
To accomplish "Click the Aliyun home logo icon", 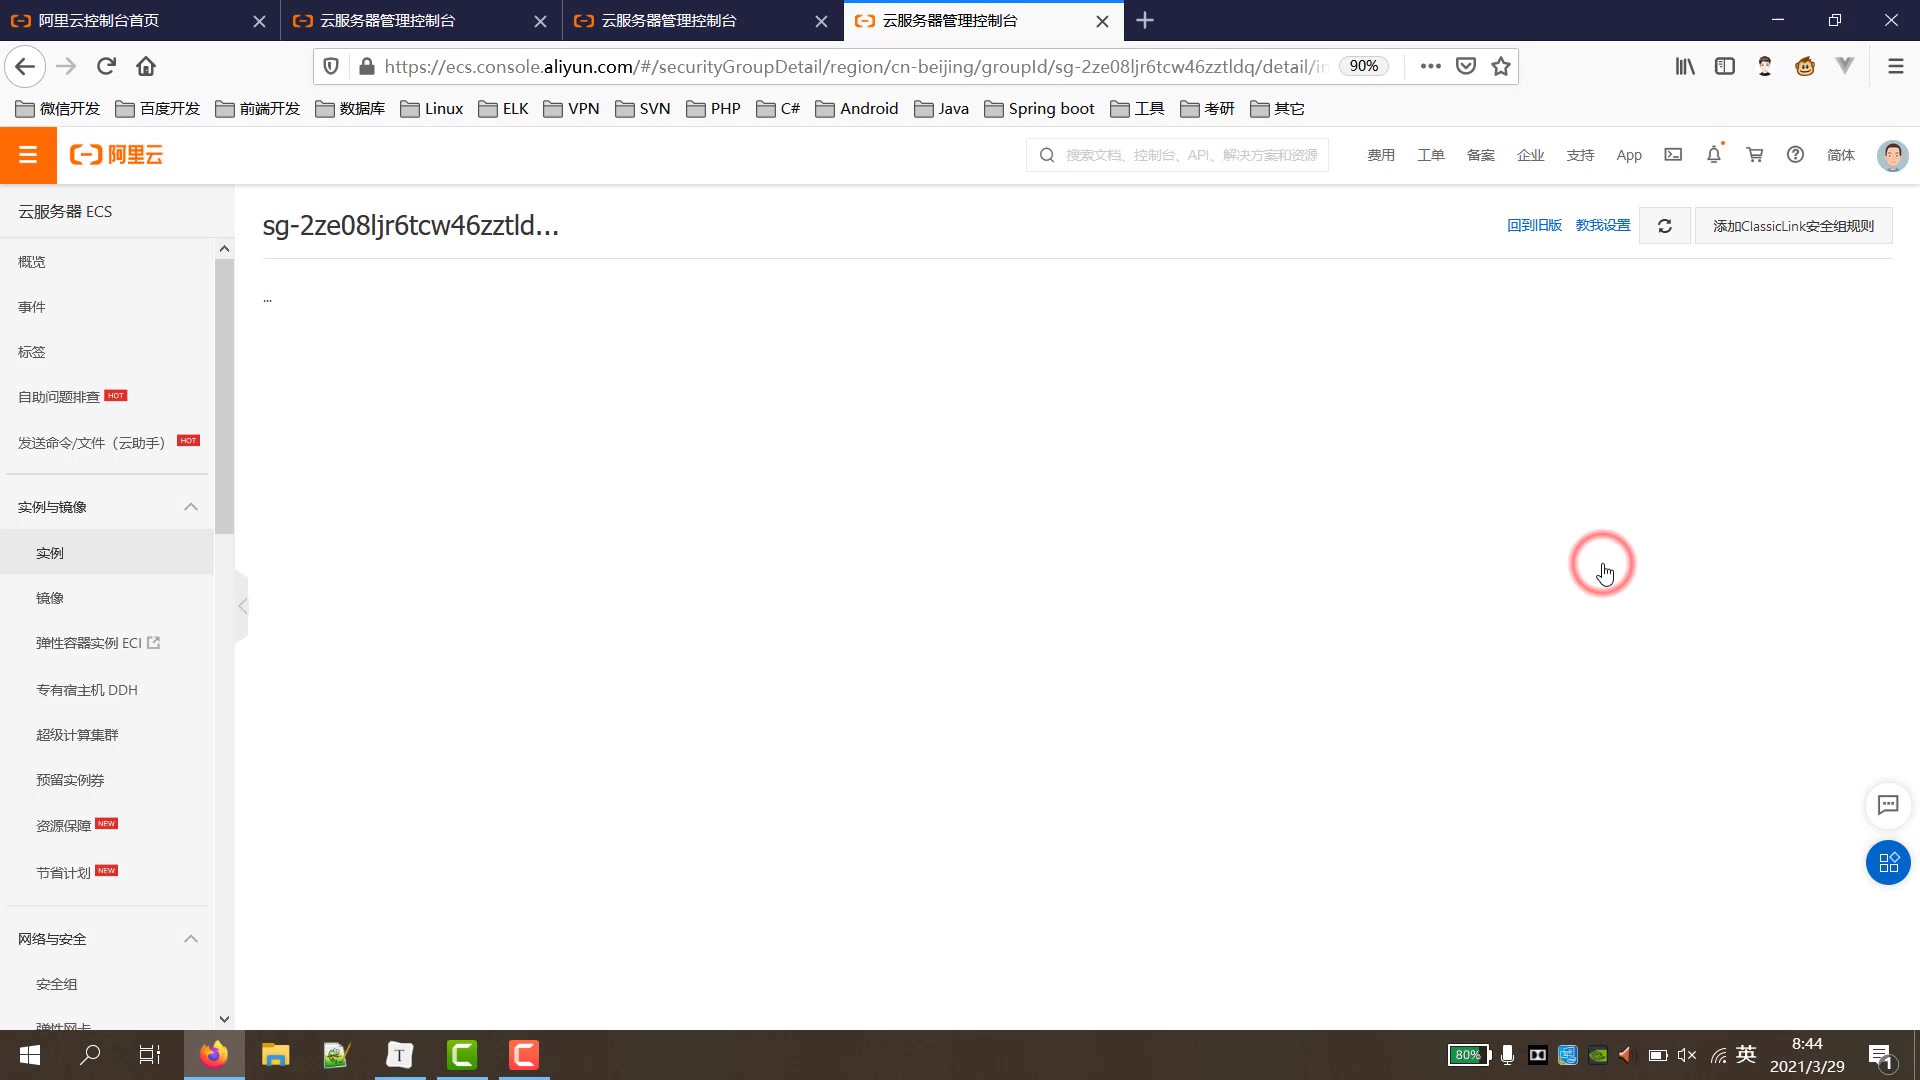I will click(117, 154).
